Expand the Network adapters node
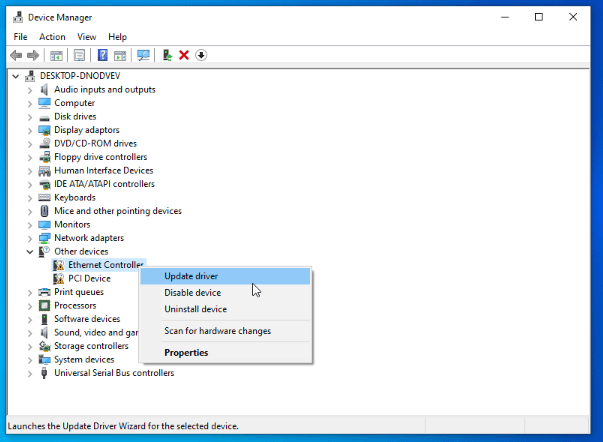 point(30,238)
